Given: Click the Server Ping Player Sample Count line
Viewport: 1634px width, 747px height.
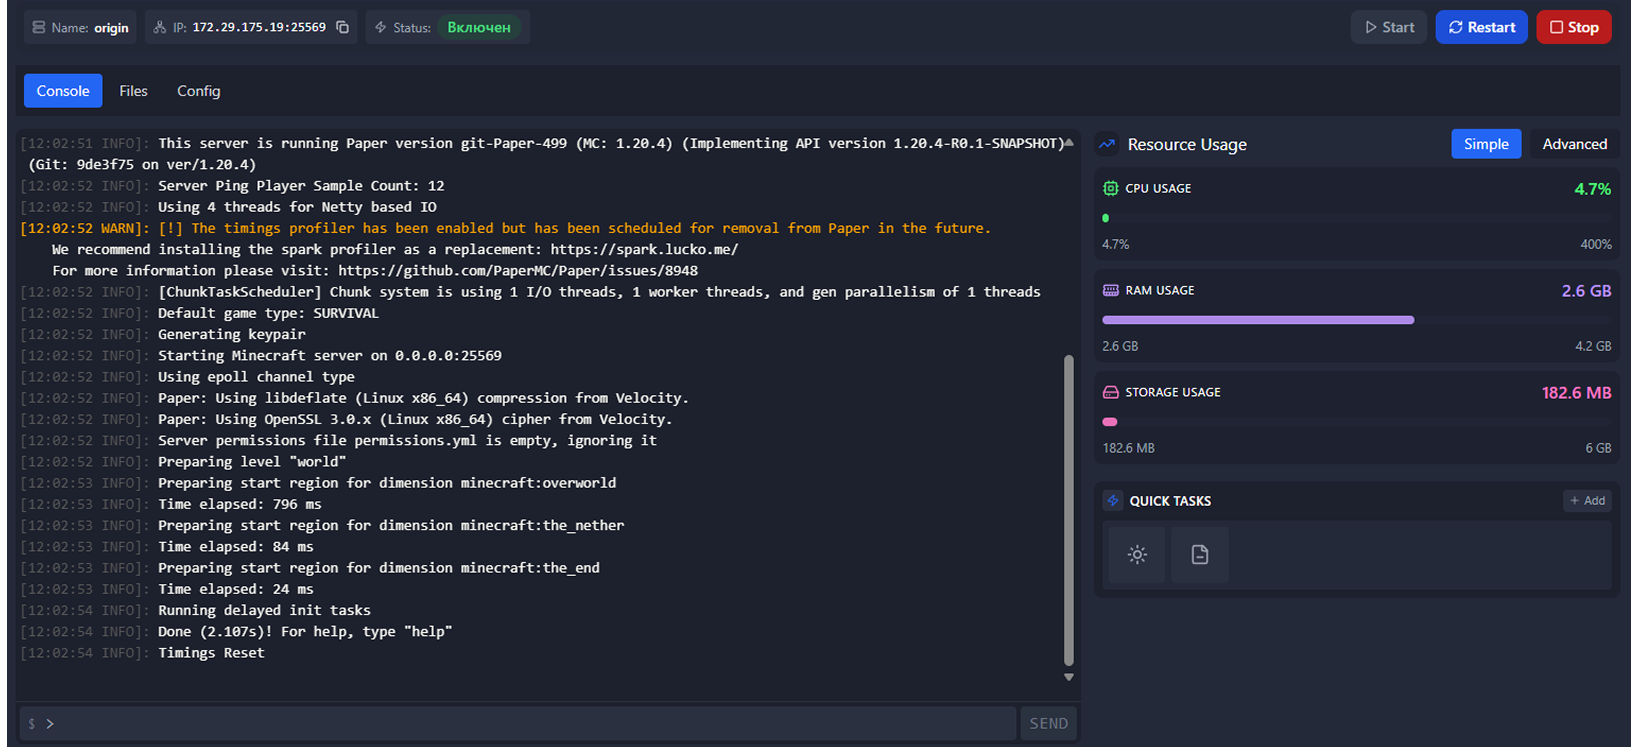Looking at the screenshot, I should [x=301, y=185].
